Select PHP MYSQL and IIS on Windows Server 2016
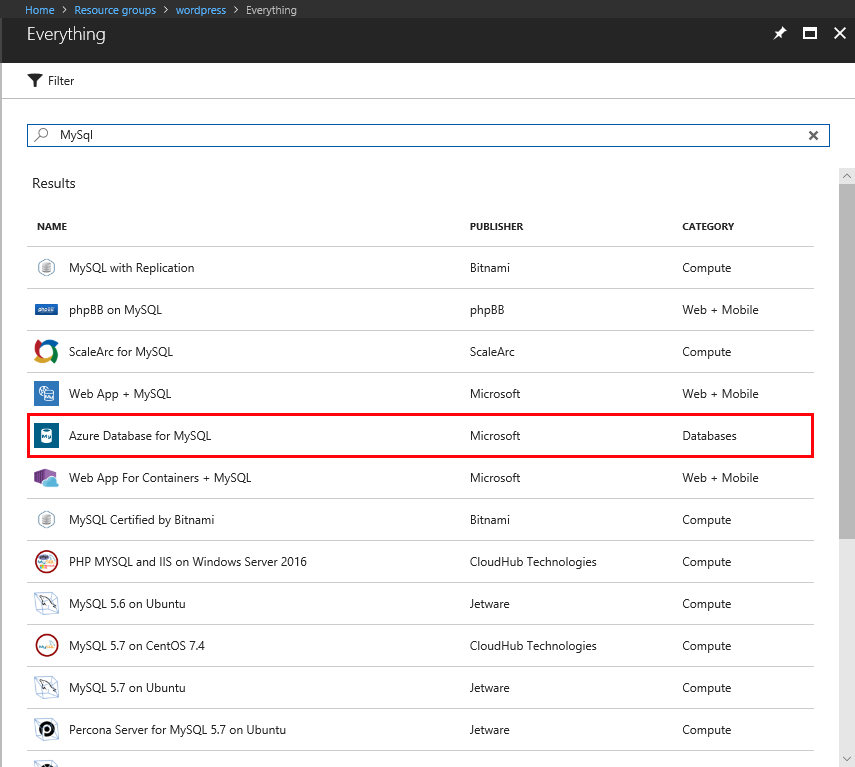Image resolution: width=855 pixels, height=767 pixels. [420, 561]
